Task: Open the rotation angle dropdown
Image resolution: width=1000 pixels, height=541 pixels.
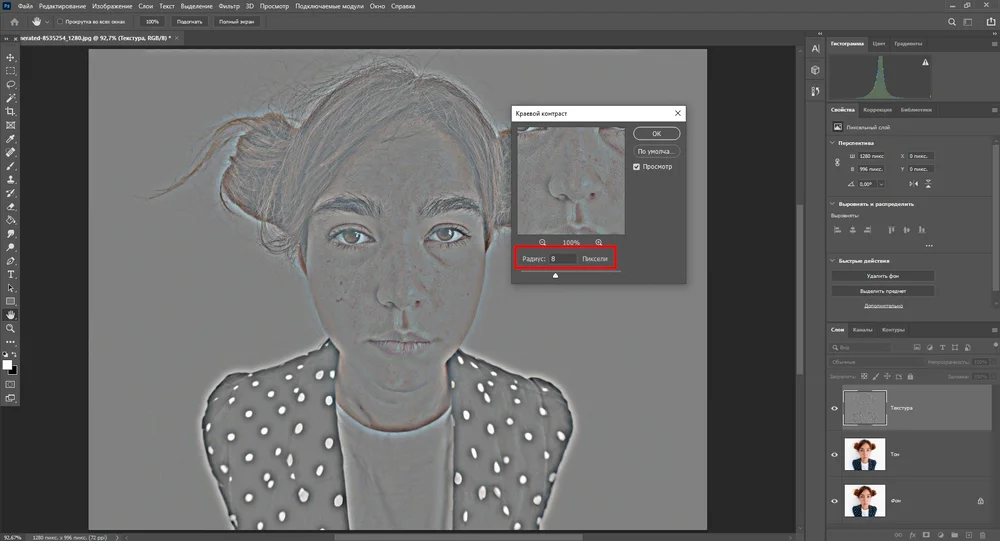Action: pos(881,184)
